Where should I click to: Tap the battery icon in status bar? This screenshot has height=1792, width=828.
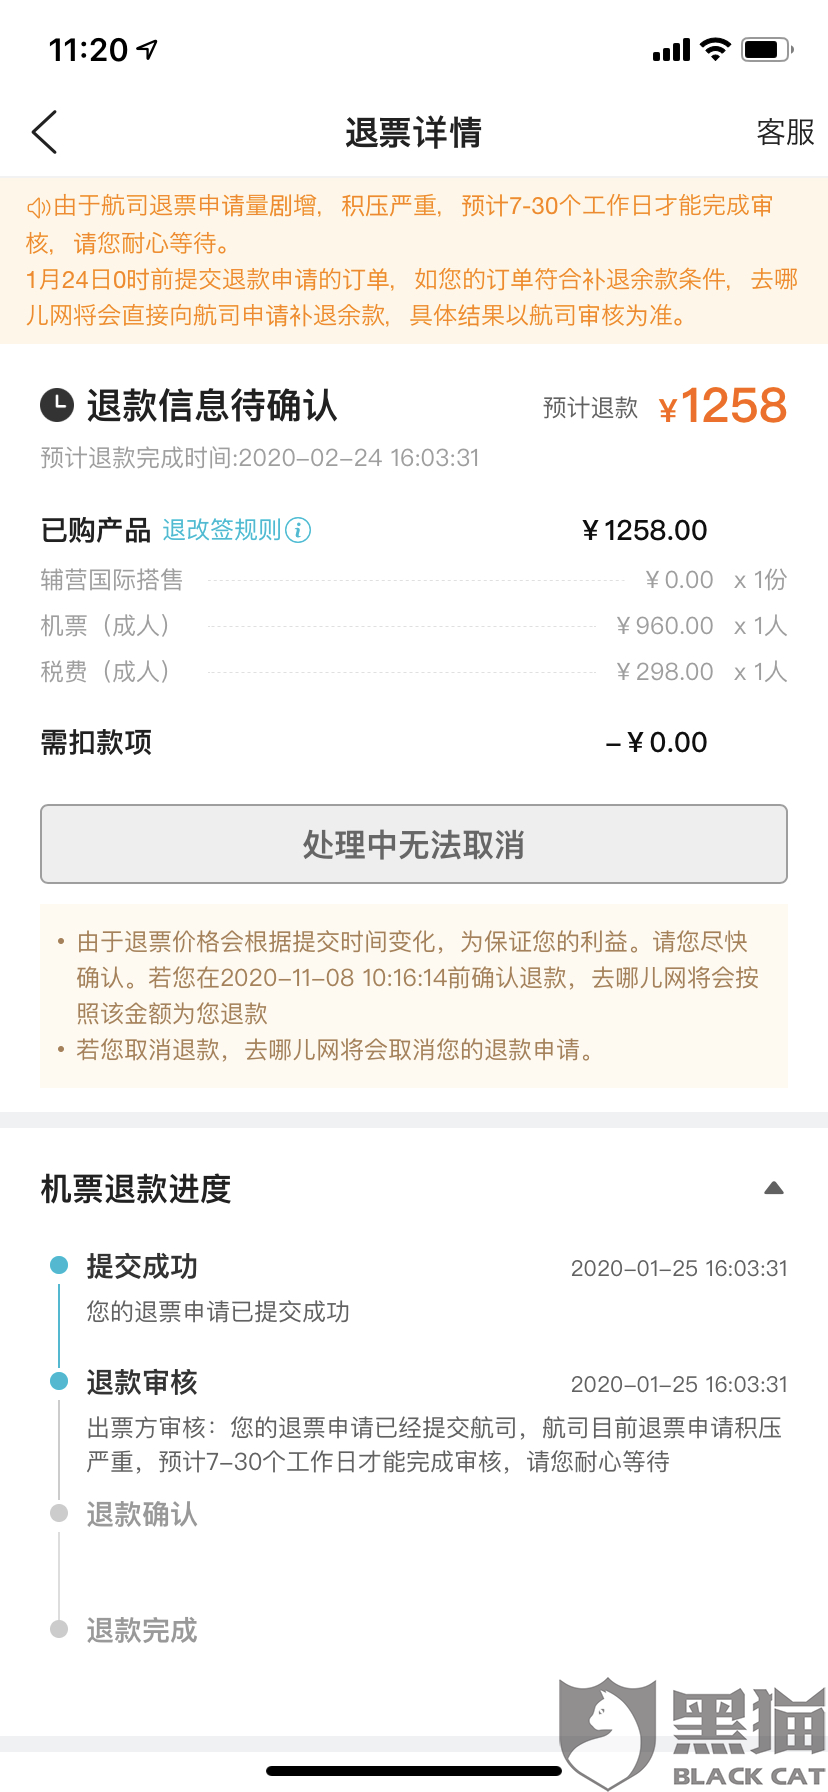[766, 49]
